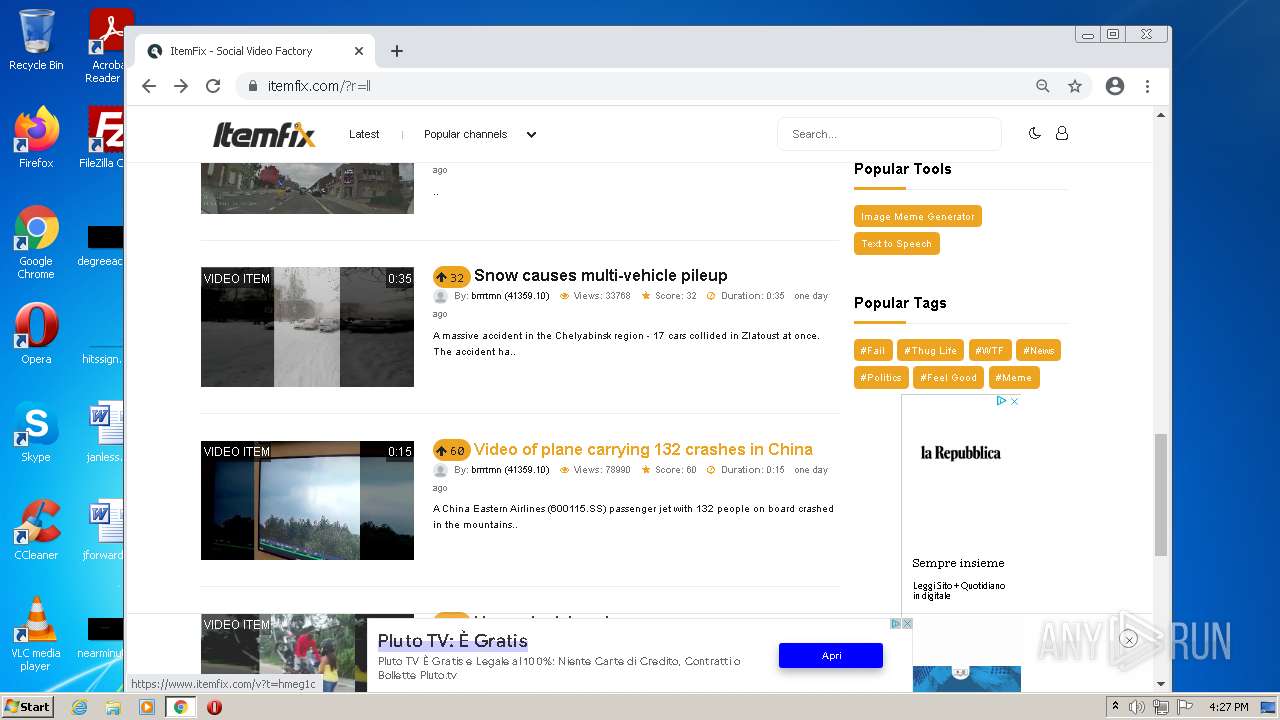Open the Opera desktop shortcut
This screenshot has width=1280, height=720.
point(36,334)
